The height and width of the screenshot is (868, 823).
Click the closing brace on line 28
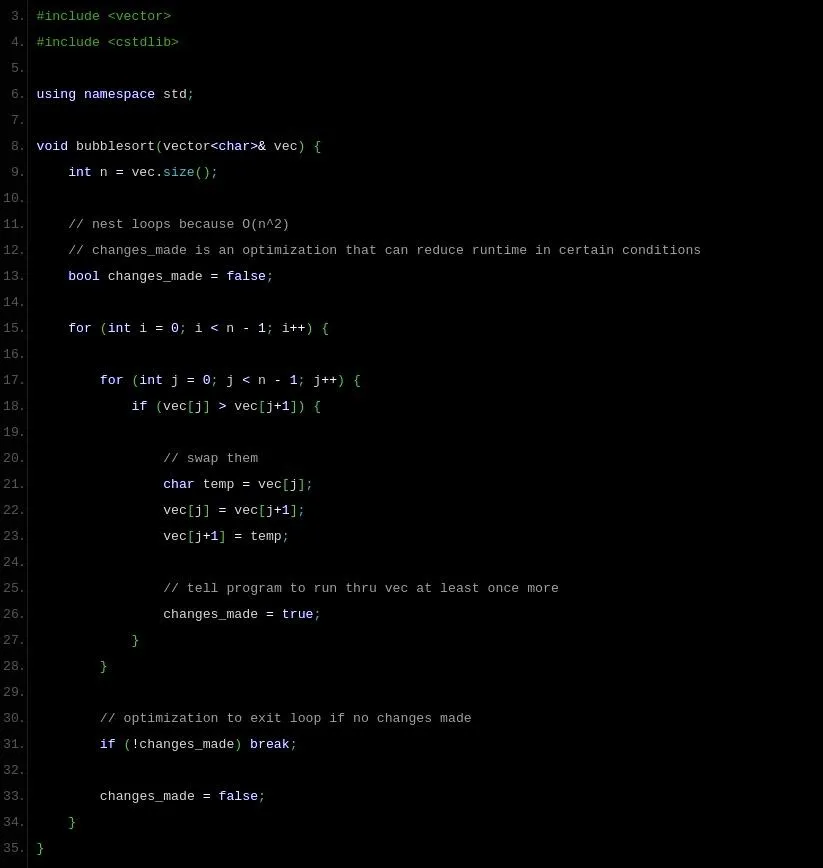(x=103, y=666)
